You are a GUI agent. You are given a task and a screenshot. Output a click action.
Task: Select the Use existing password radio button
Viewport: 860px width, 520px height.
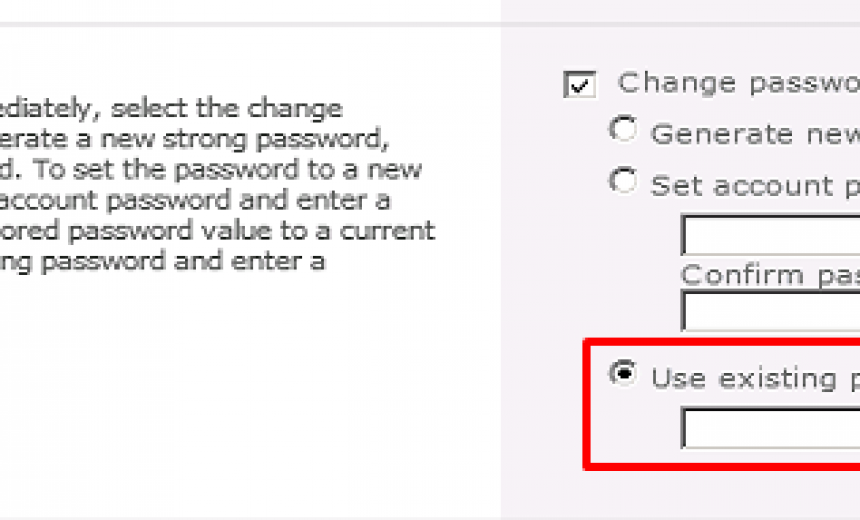[623, 374]
